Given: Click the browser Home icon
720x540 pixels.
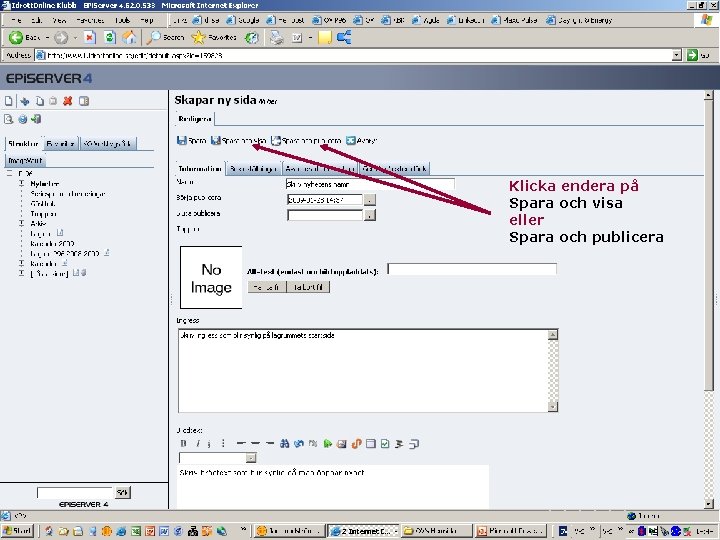Looking at the screenshot, I should (129, 37).
